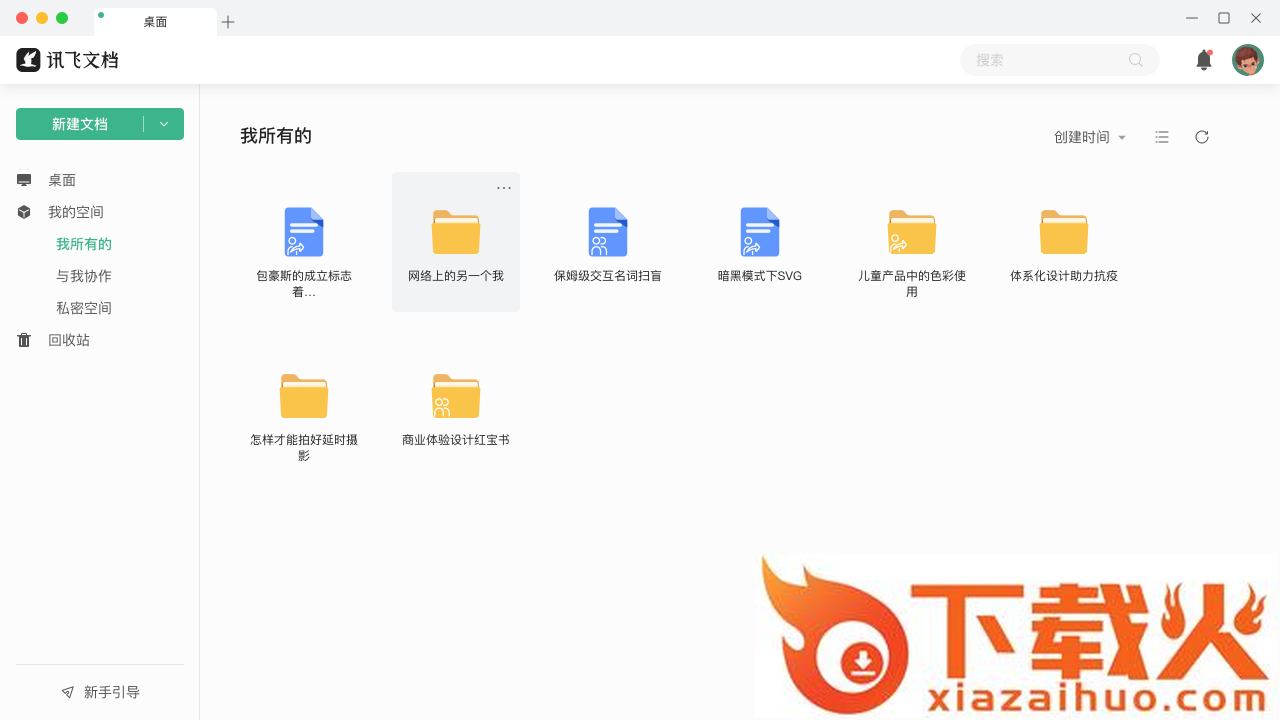This screenshot has width=1280, height=720.
Task: Click the yellow macOS minimize button
Action: coord(42,18)
